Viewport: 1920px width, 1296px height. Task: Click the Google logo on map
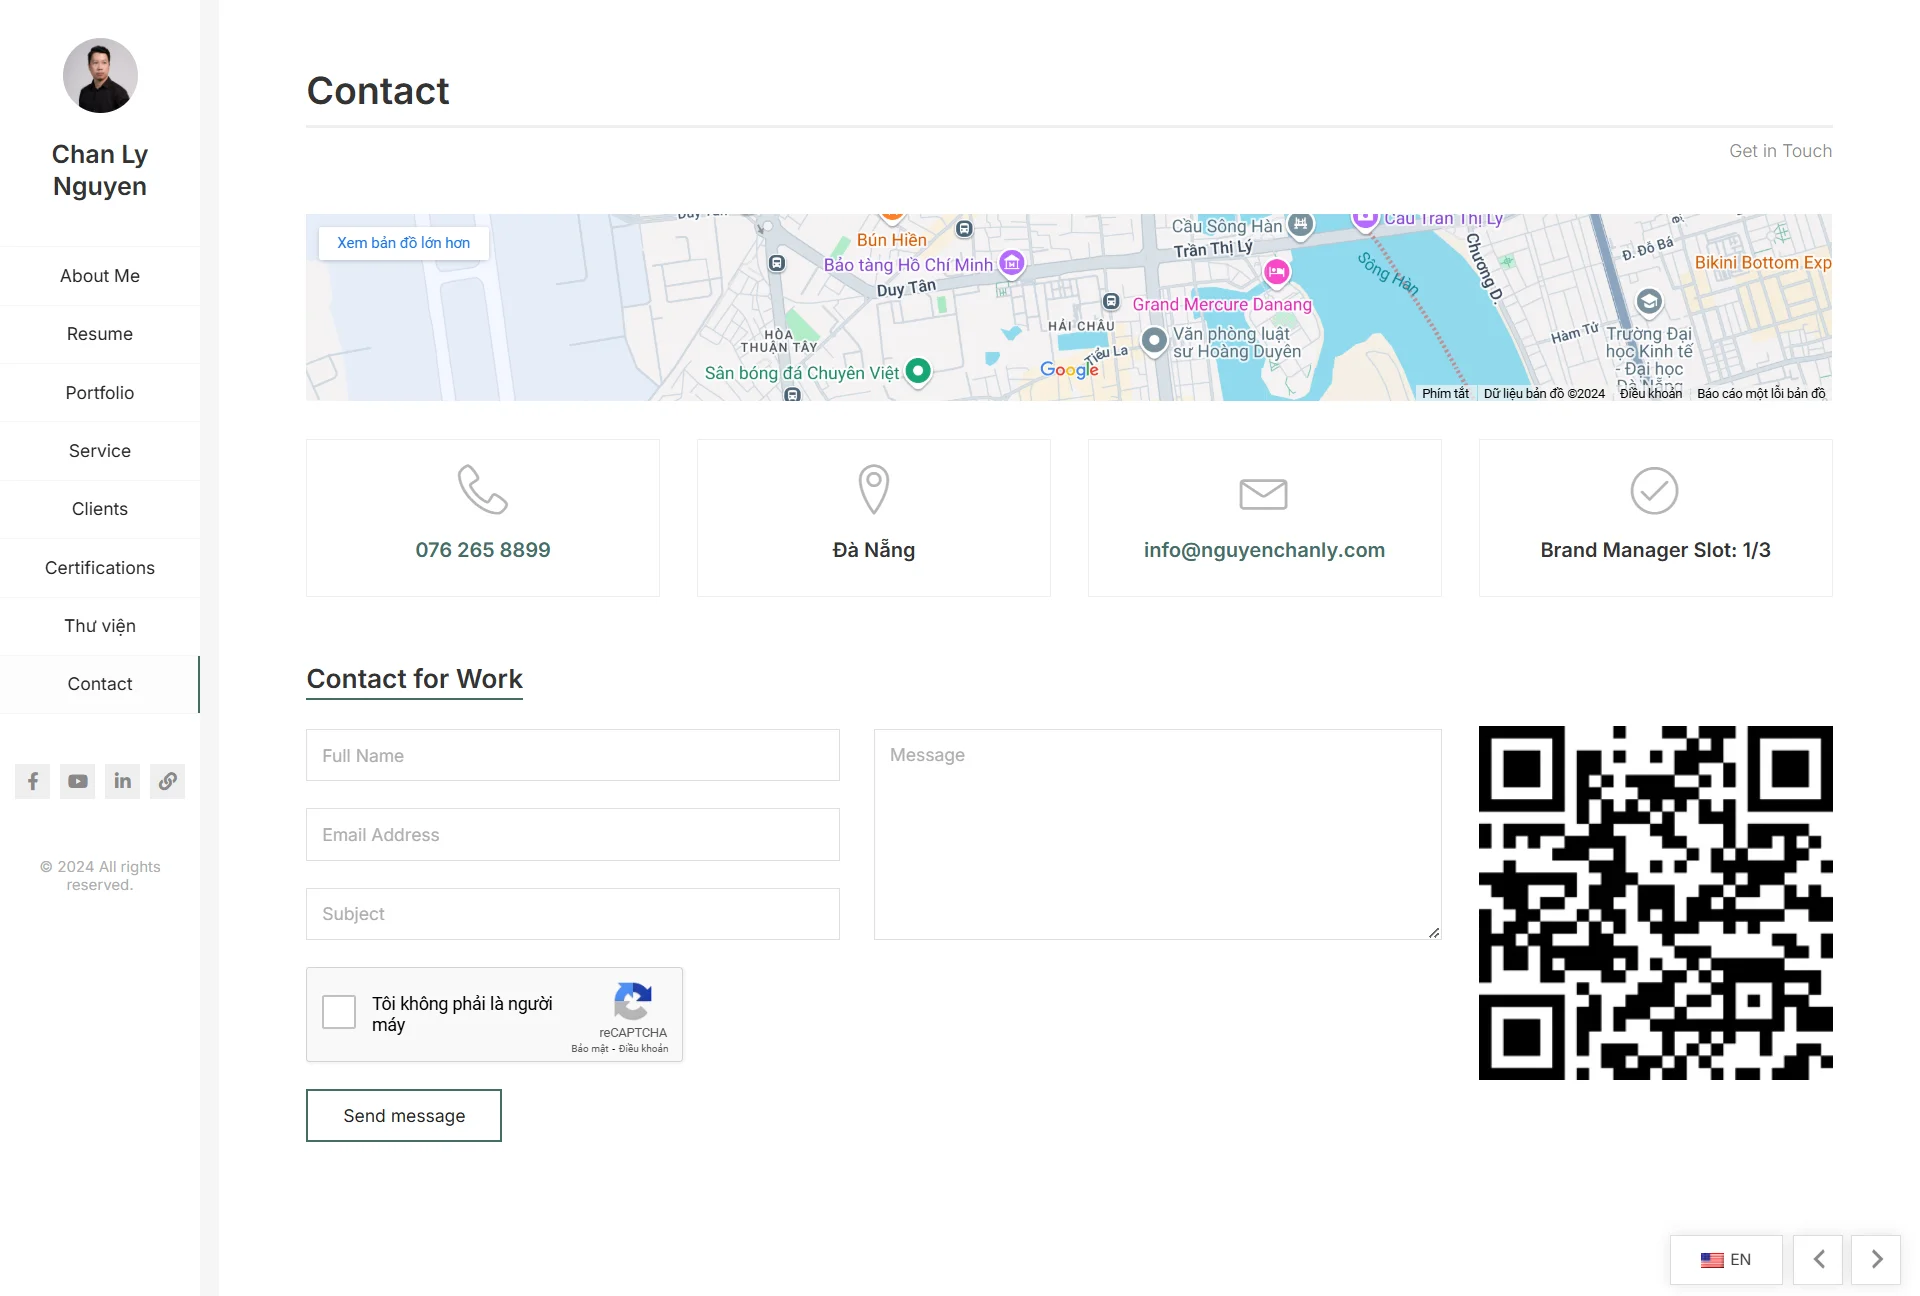(x=1069, y=369)
